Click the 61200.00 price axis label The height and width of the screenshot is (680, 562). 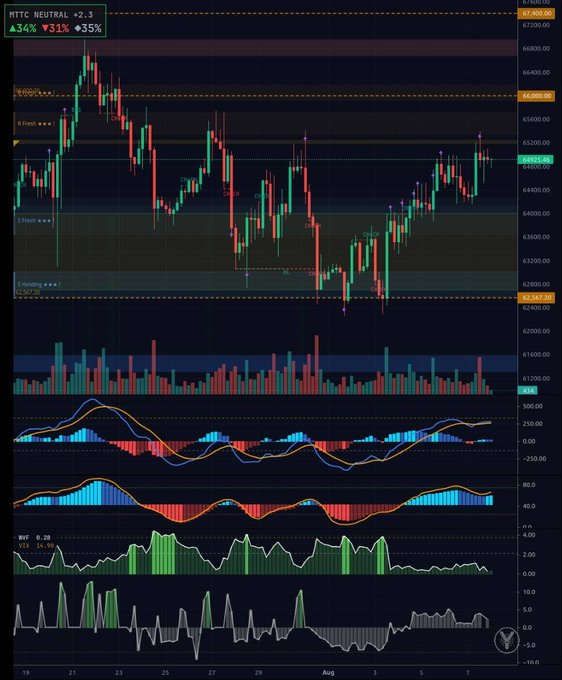click(x=536, y=378)
